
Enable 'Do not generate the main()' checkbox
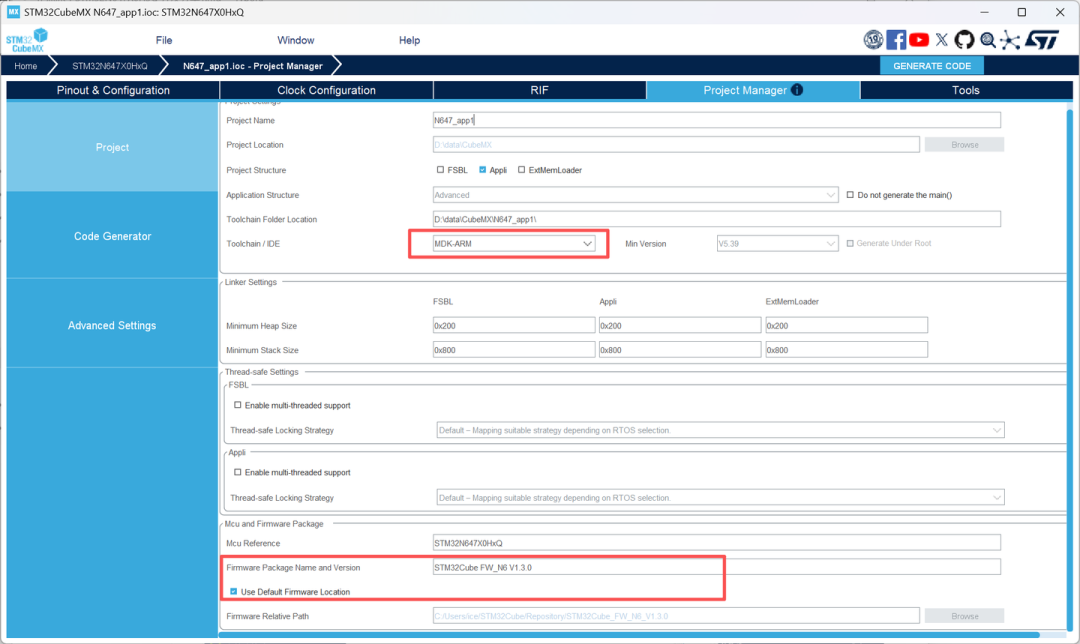pos(850,195)
